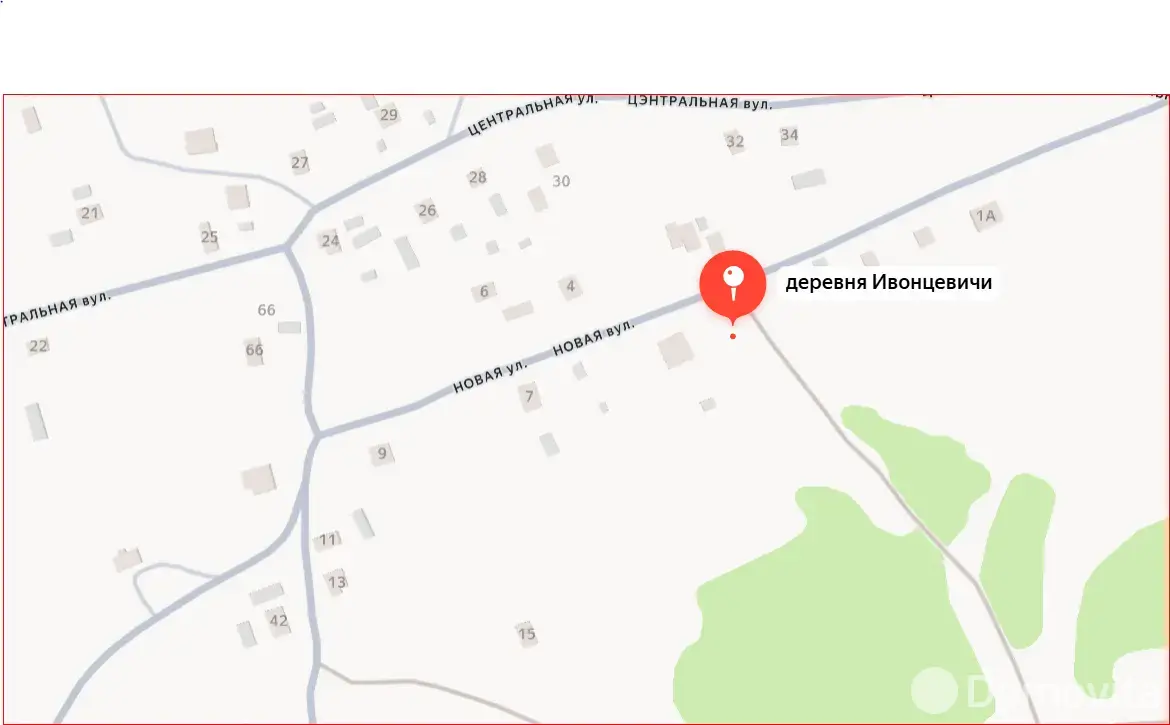Click building number 6
Image resolution: width=1170 pixels, height=725 pixels.
(x=484, y=291)
